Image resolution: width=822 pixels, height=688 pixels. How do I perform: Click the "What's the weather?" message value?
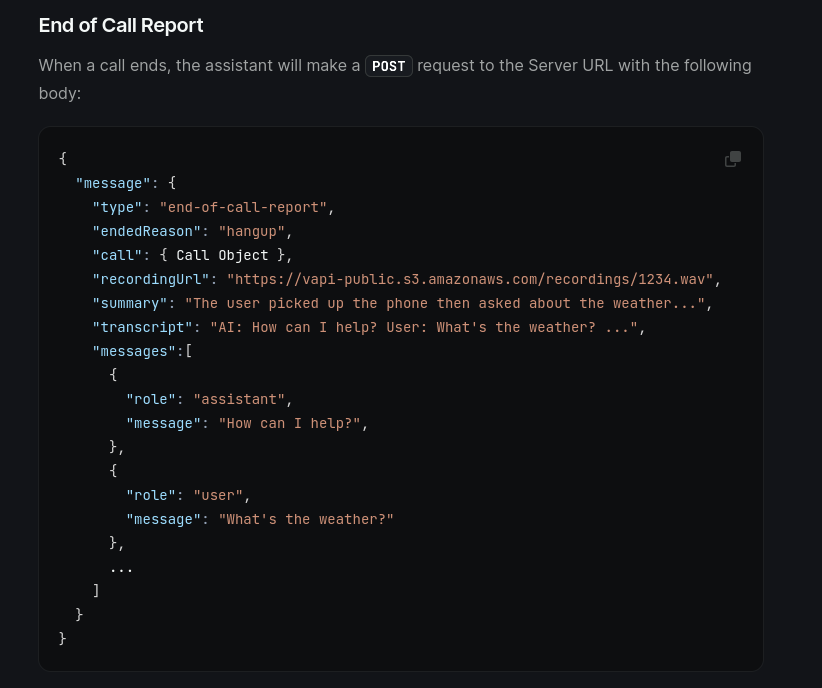[306, 519]
